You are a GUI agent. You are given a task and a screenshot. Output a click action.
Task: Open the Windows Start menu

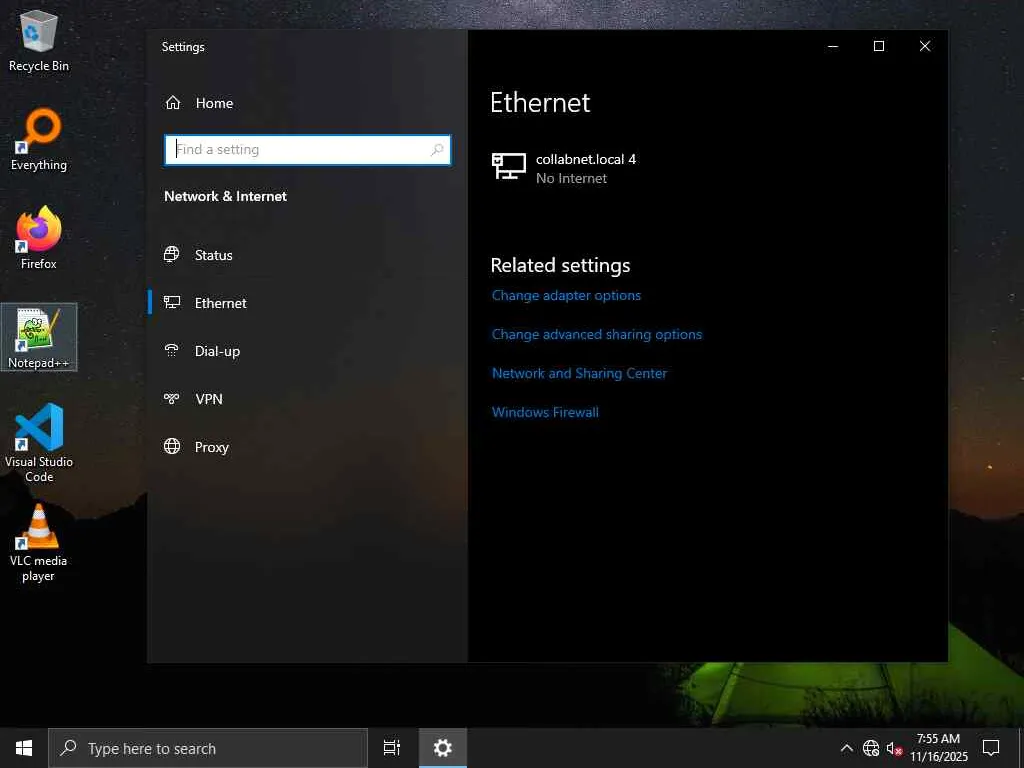click(24, 748)
